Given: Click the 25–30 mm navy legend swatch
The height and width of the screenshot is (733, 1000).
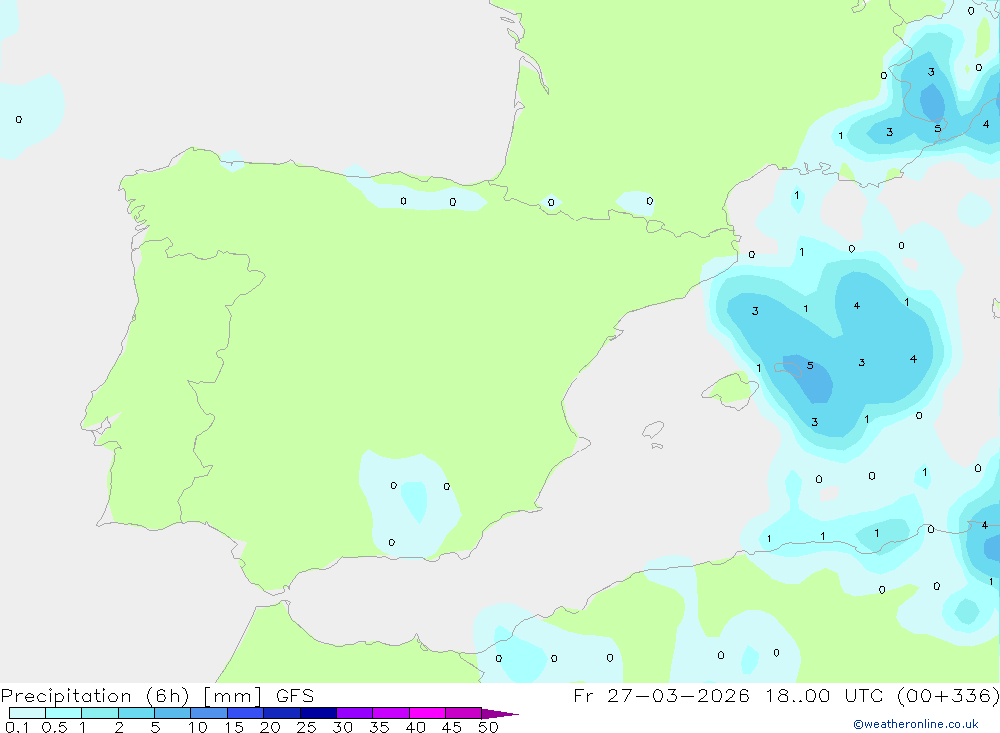Looking at the screenshot, I should [x=318, y=713].
